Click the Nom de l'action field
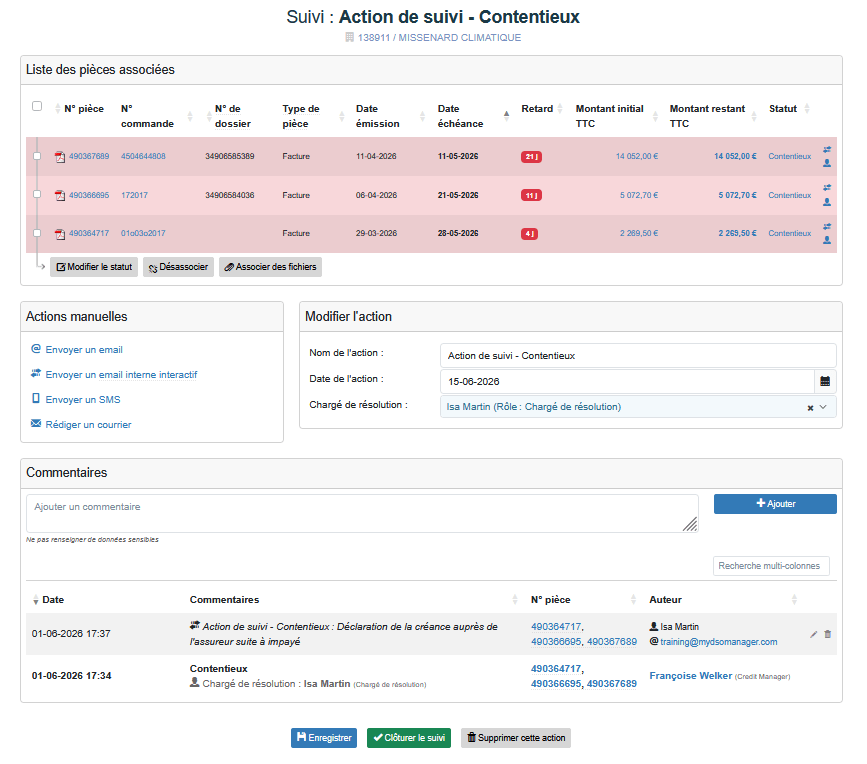 (x=638, y=355)
